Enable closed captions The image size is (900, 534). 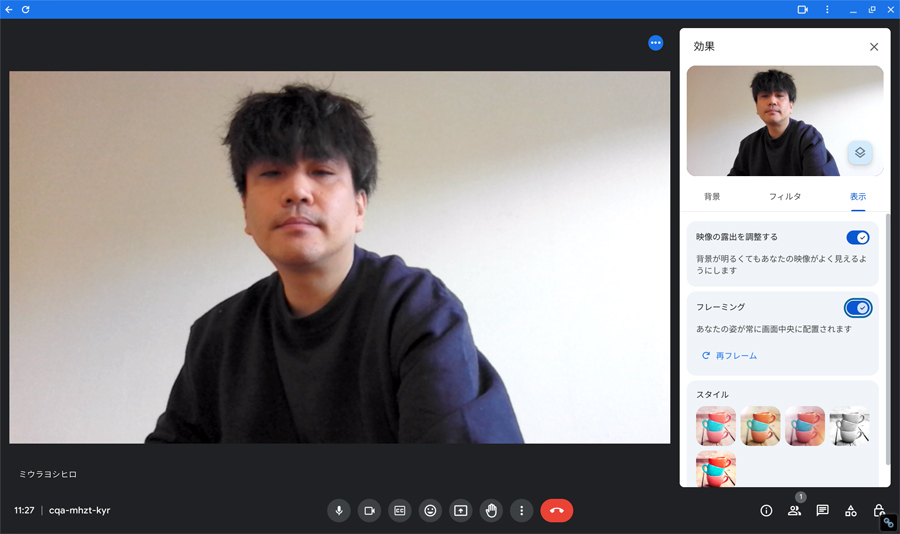[399, 510]
